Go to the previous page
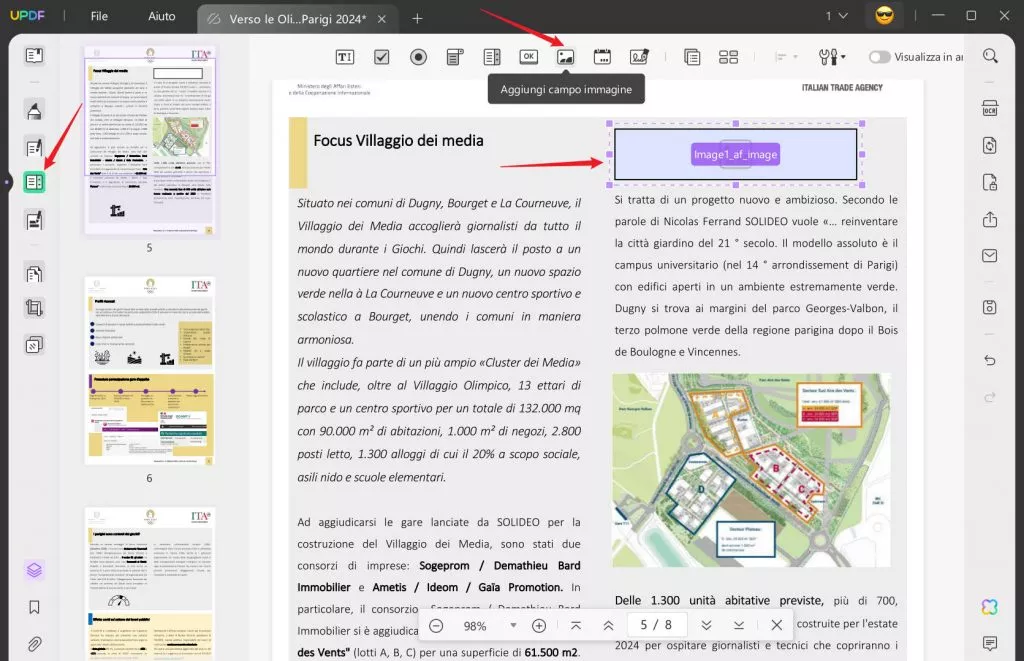Screen dimensions: 1024x661 click(x=608, y=625)
